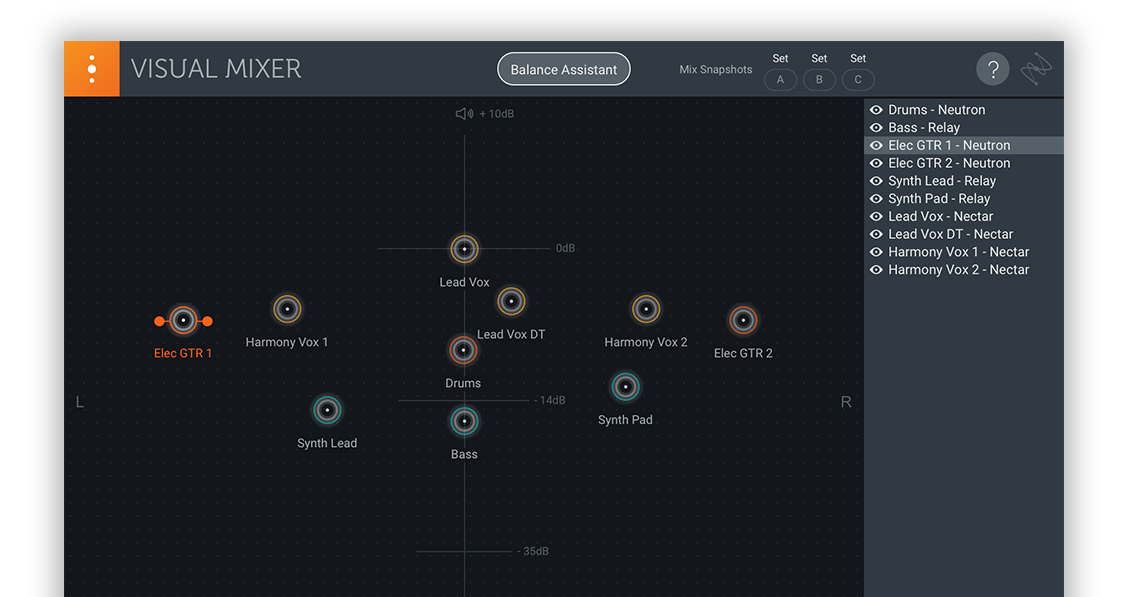Select Elec GTR 2 - Neutron in track list
1128x597 pixels.
950,162
